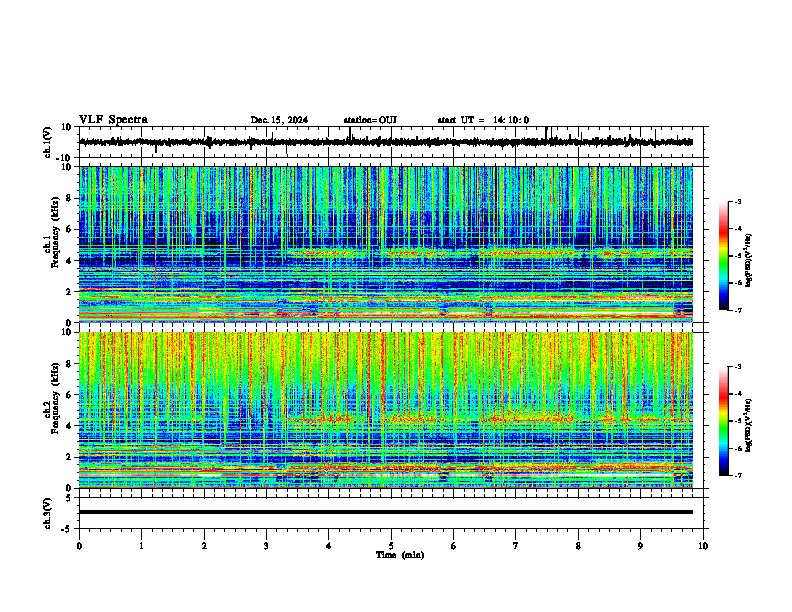
Task: Click the time axis tick label 3
Action: point(266,546)
